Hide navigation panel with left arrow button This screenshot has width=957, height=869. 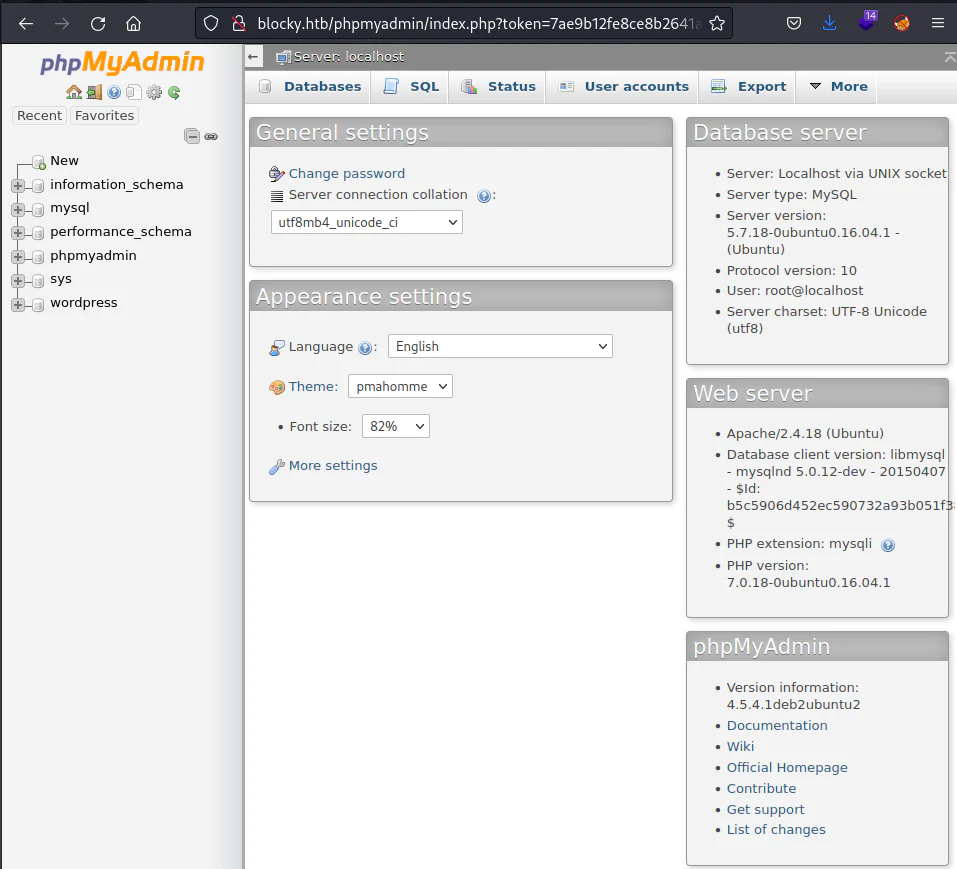253,57
